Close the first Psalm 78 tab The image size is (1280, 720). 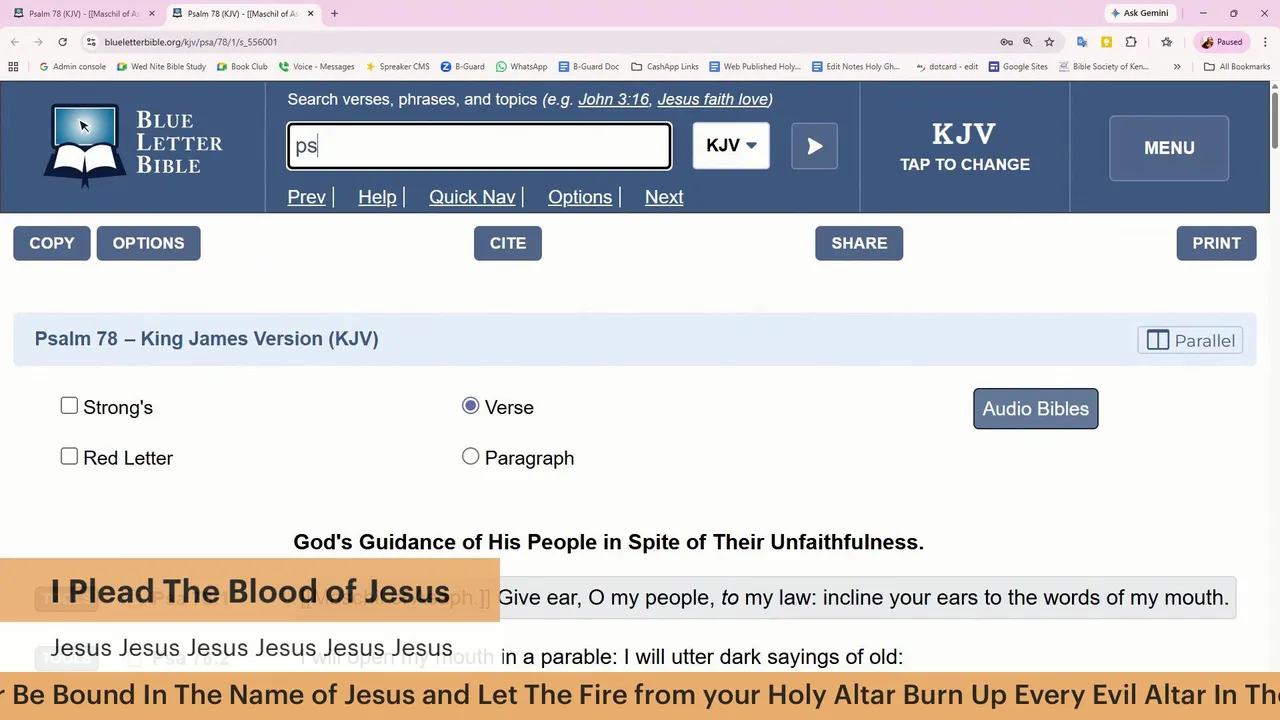tap(152, 14)
